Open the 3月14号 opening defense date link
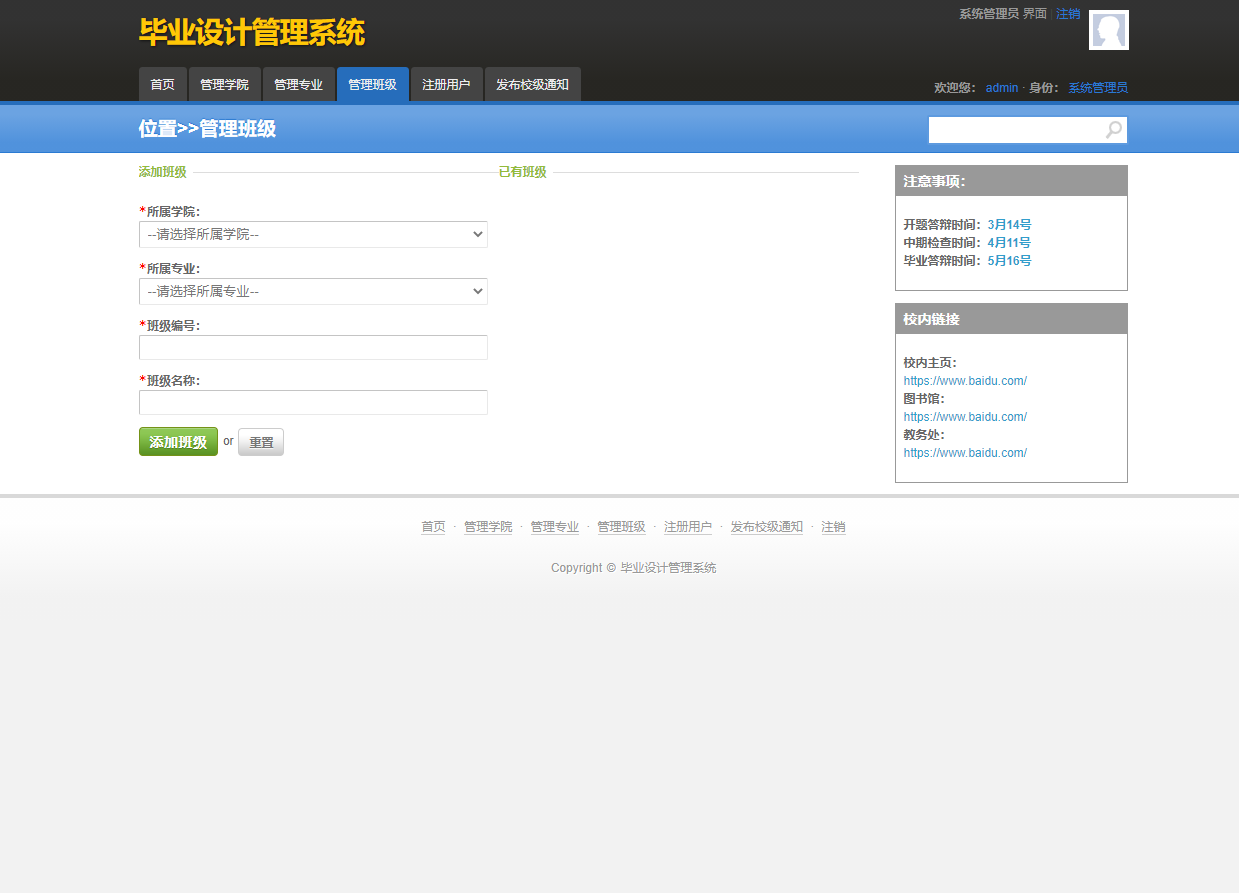 point(1009,224)
